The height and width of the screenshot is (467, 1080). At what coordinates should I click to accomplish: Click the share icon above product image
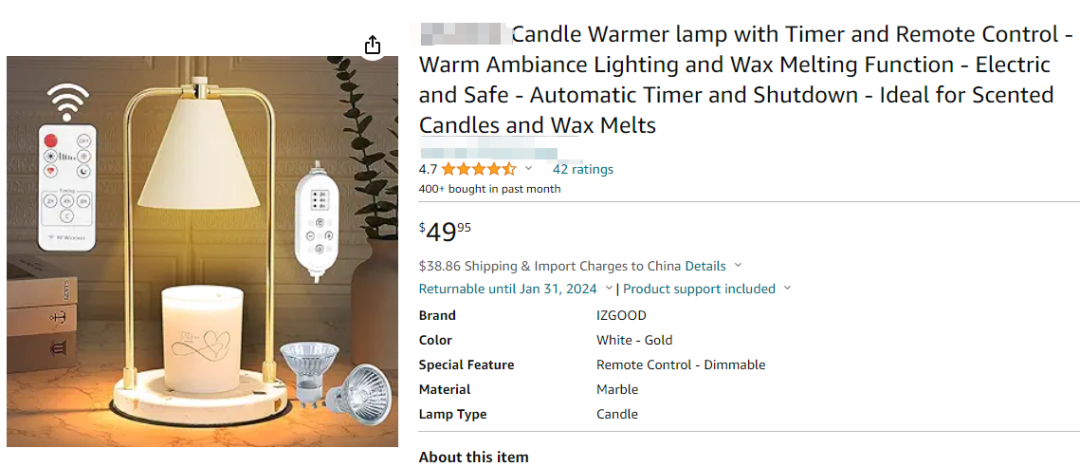pos(373,45)
